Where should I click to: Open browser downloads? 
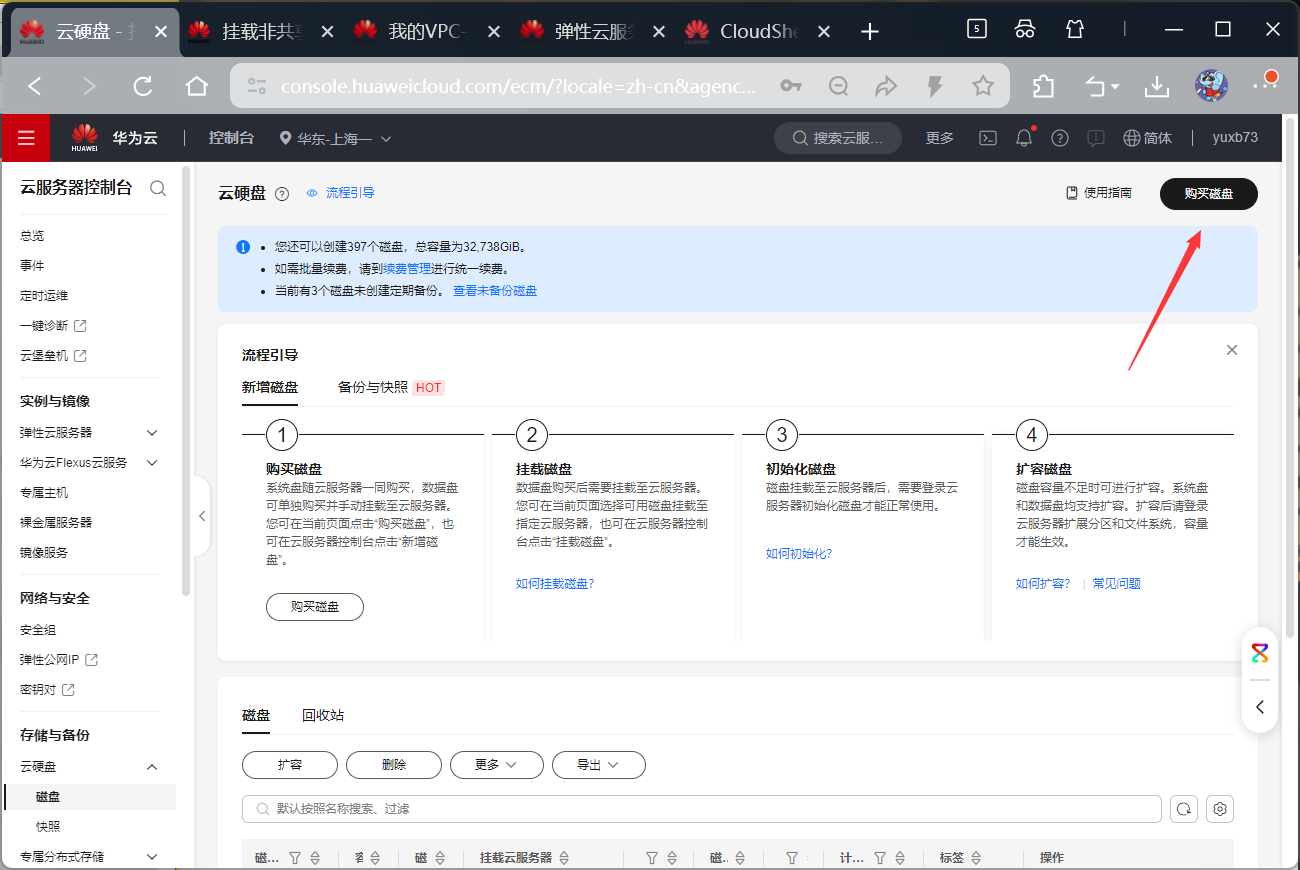(x=1157, y=87)
